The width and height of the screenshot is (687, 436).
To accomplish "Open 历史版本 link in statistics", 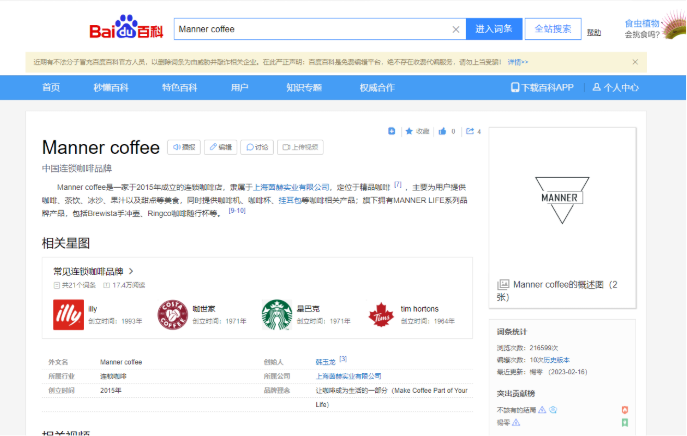I will (x=556, y=360).
